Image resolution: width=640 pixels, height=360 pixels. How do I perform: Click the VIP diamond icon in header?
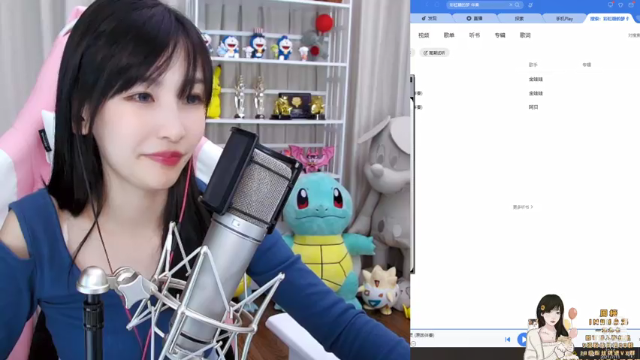click(620, 5)
